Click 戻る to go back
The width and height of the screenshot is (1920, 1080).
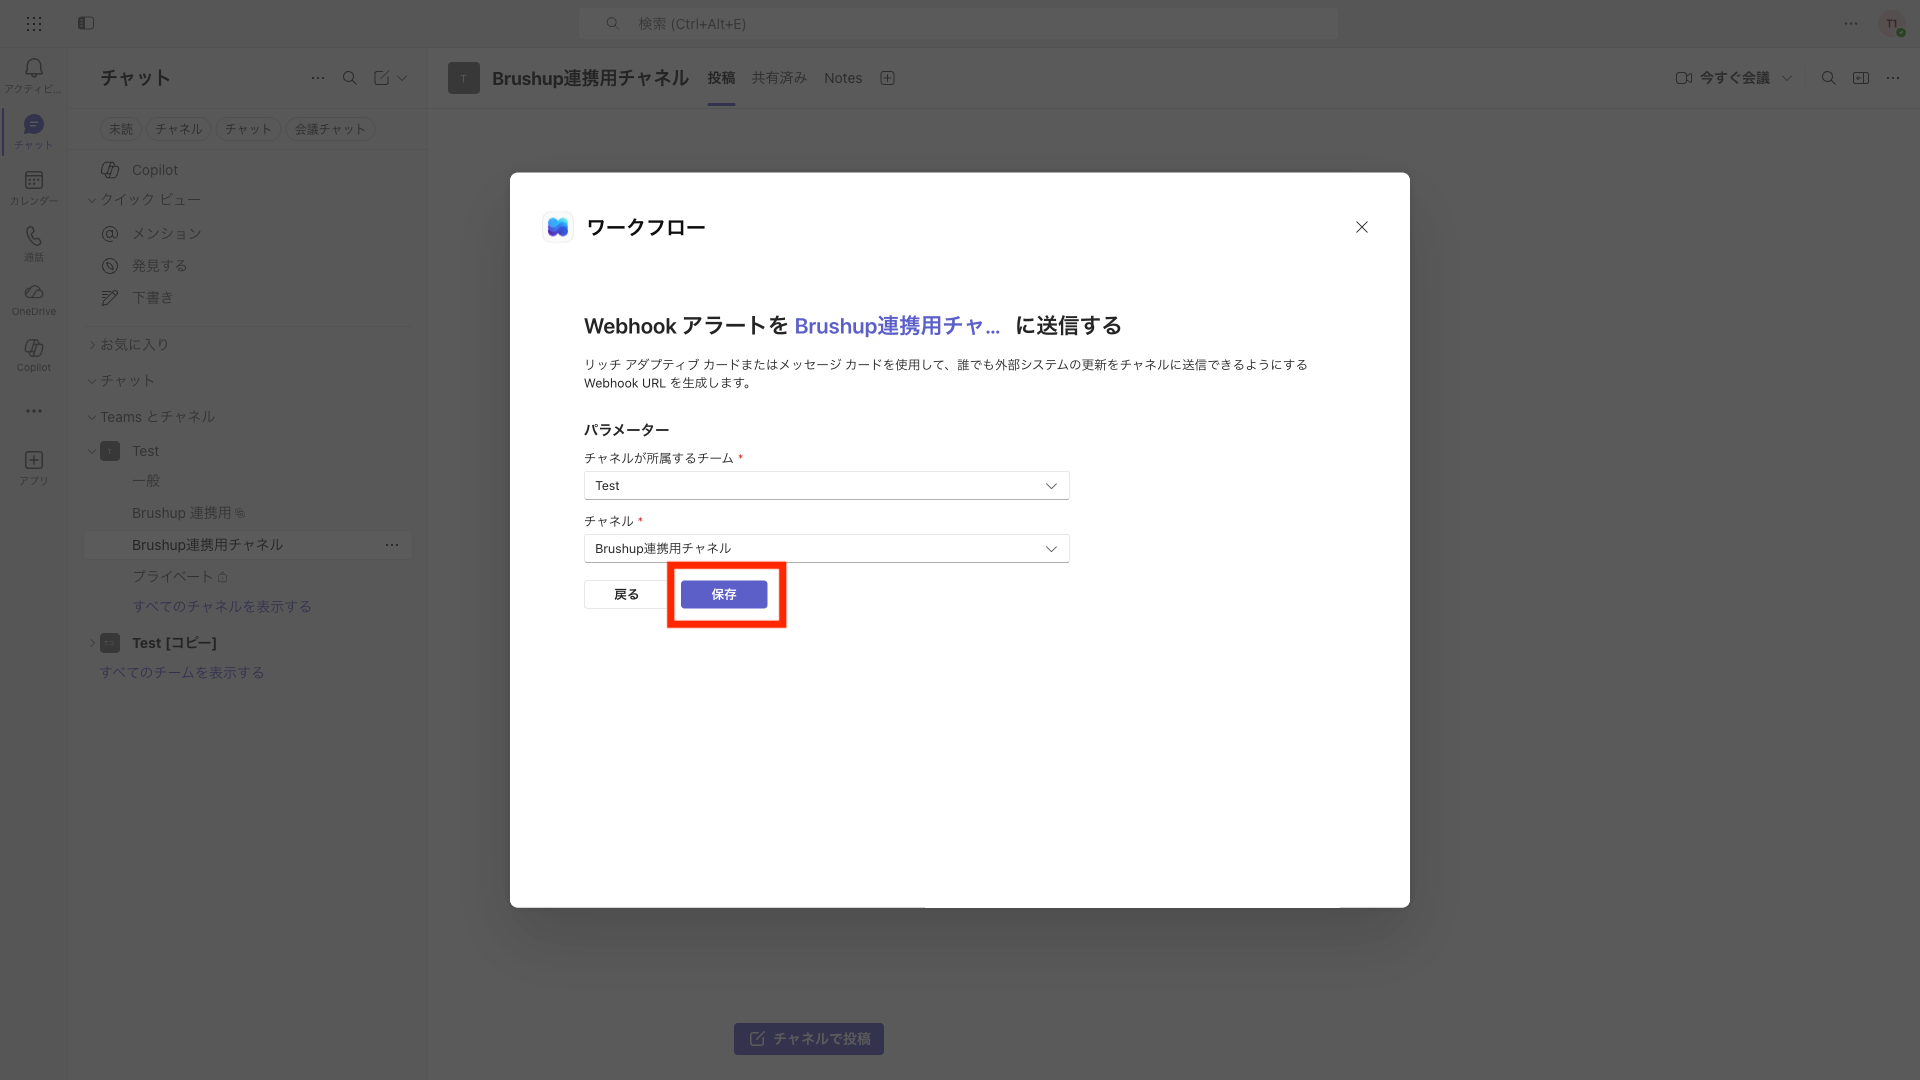click(x=626, y=594)
